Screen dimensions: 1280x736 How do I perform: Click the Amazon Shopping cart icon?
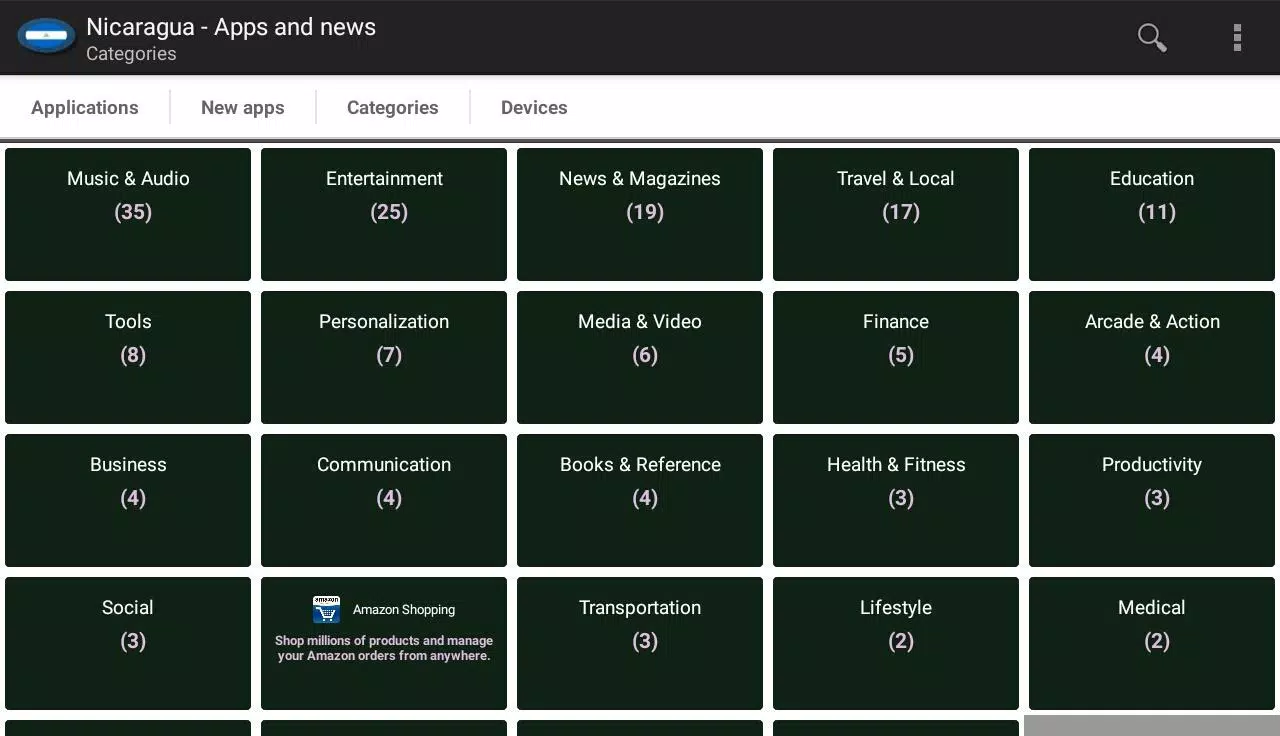(326, 609)
